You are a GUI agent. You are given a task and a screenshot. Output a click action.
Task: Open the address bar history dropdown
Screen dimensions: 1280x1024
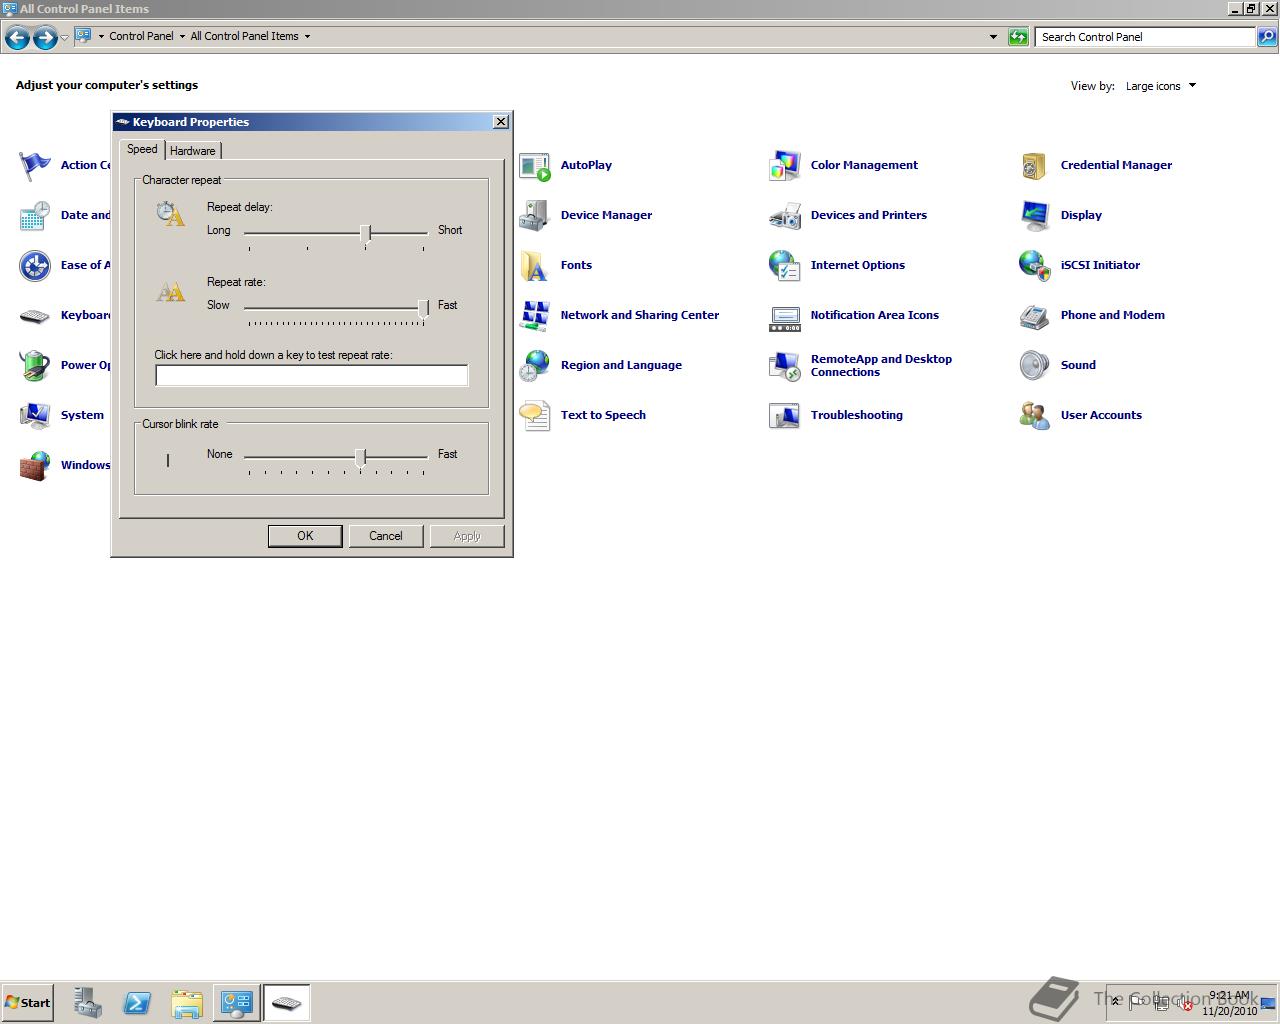pos(993,37)
